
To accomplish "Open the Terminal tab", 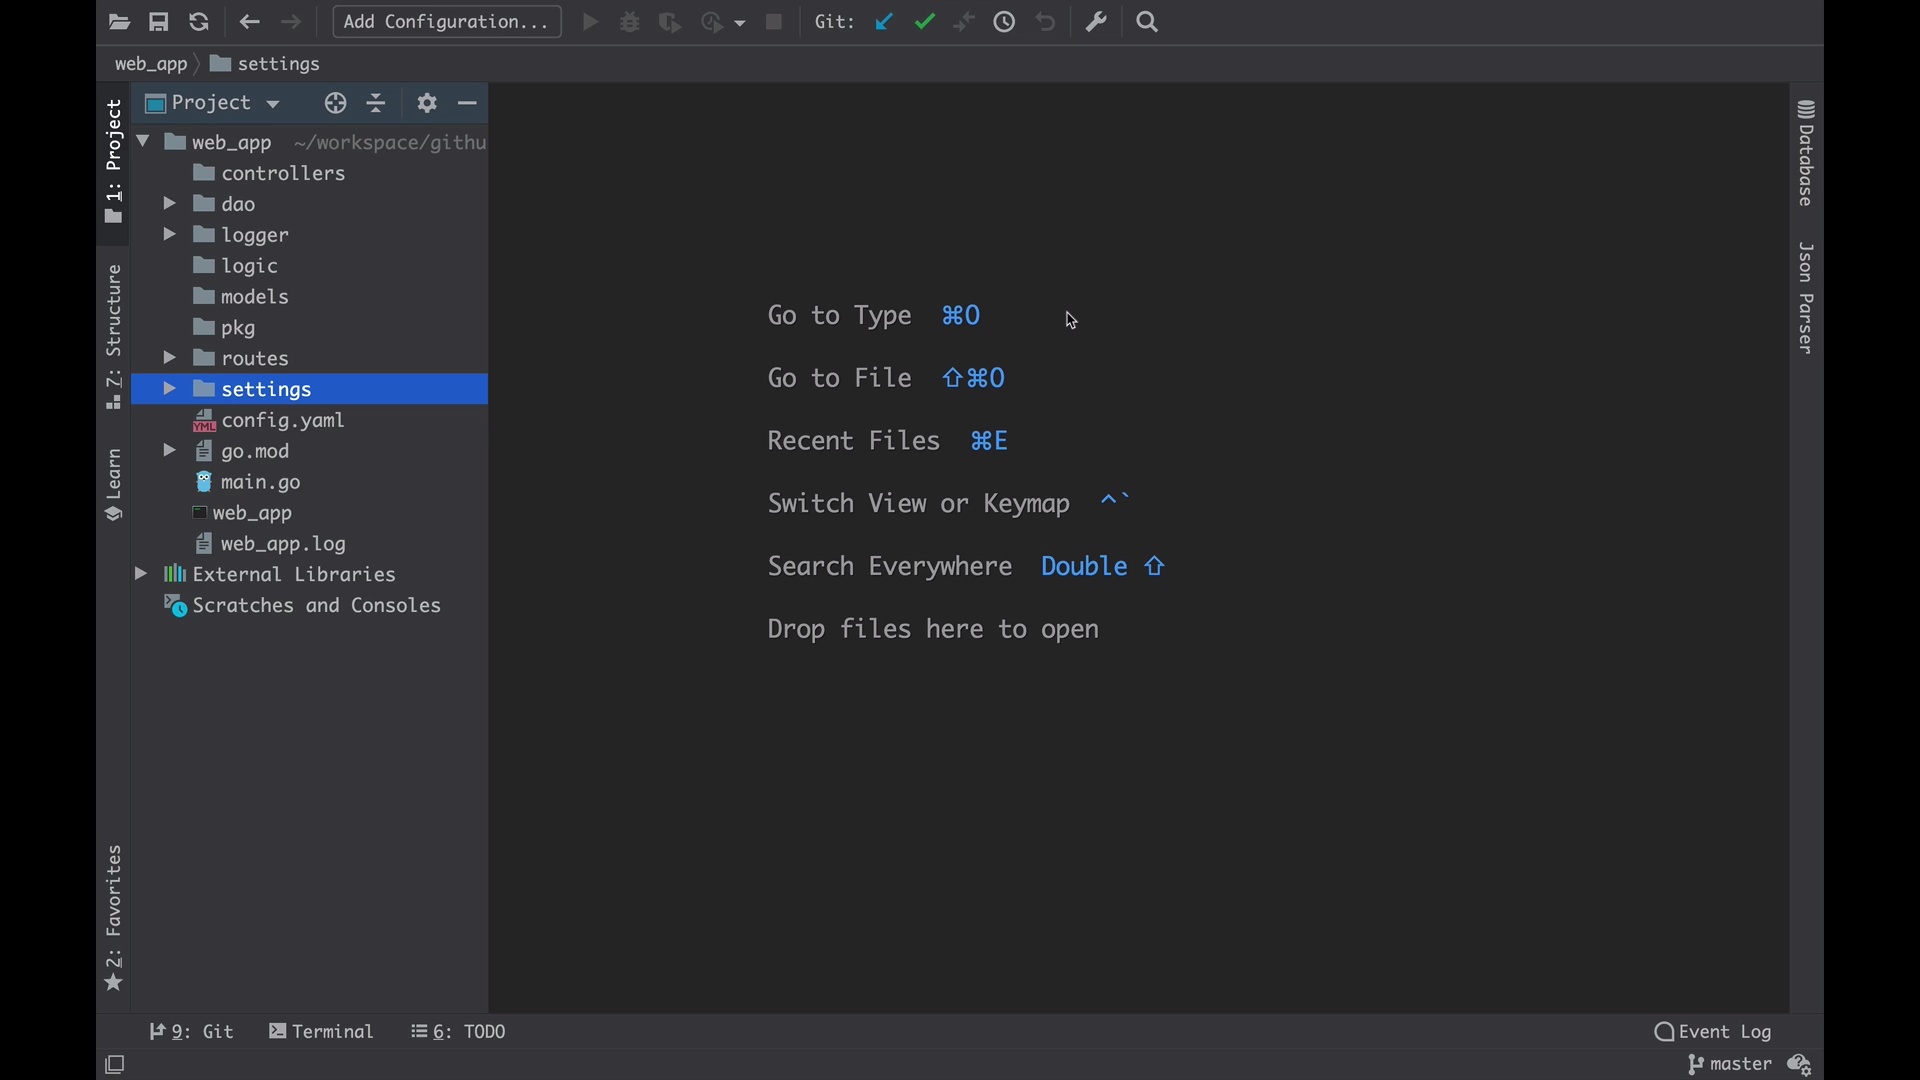I will (322, 1032).
